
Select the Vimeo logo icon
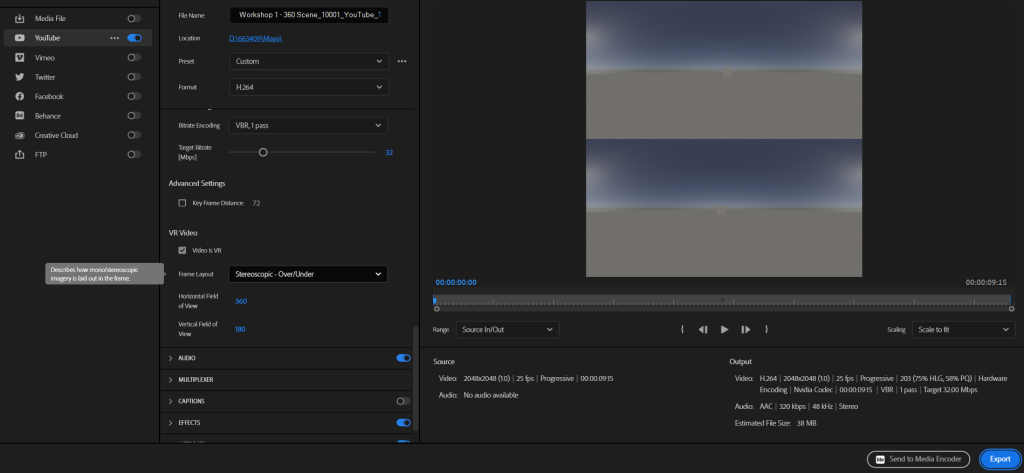tap(20, 57)
